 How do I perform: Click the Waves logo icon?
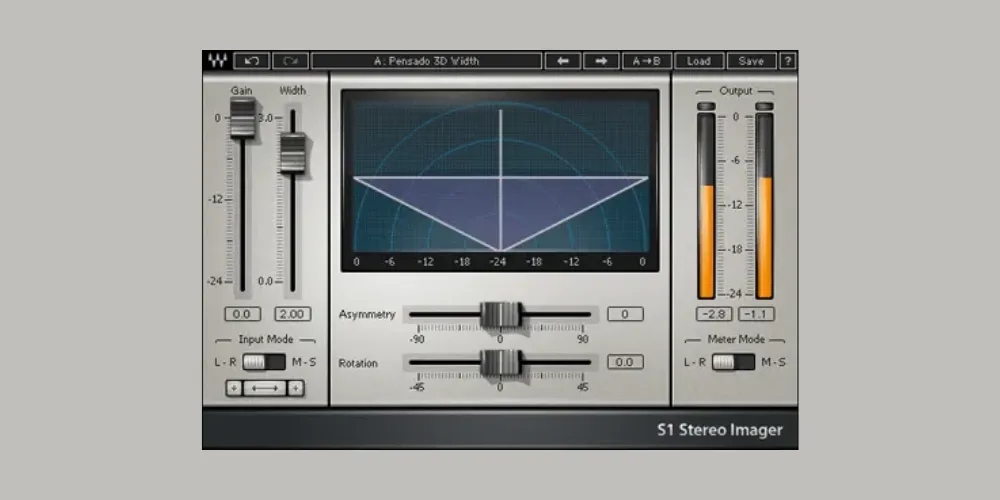[217, 61]
